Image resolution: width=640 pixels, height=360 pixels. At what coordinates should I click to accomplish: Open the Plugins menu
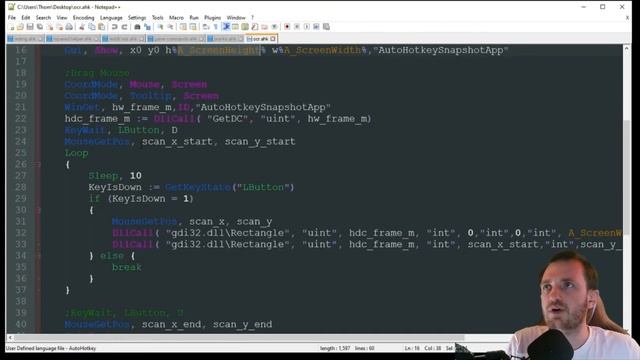[212, 18]
